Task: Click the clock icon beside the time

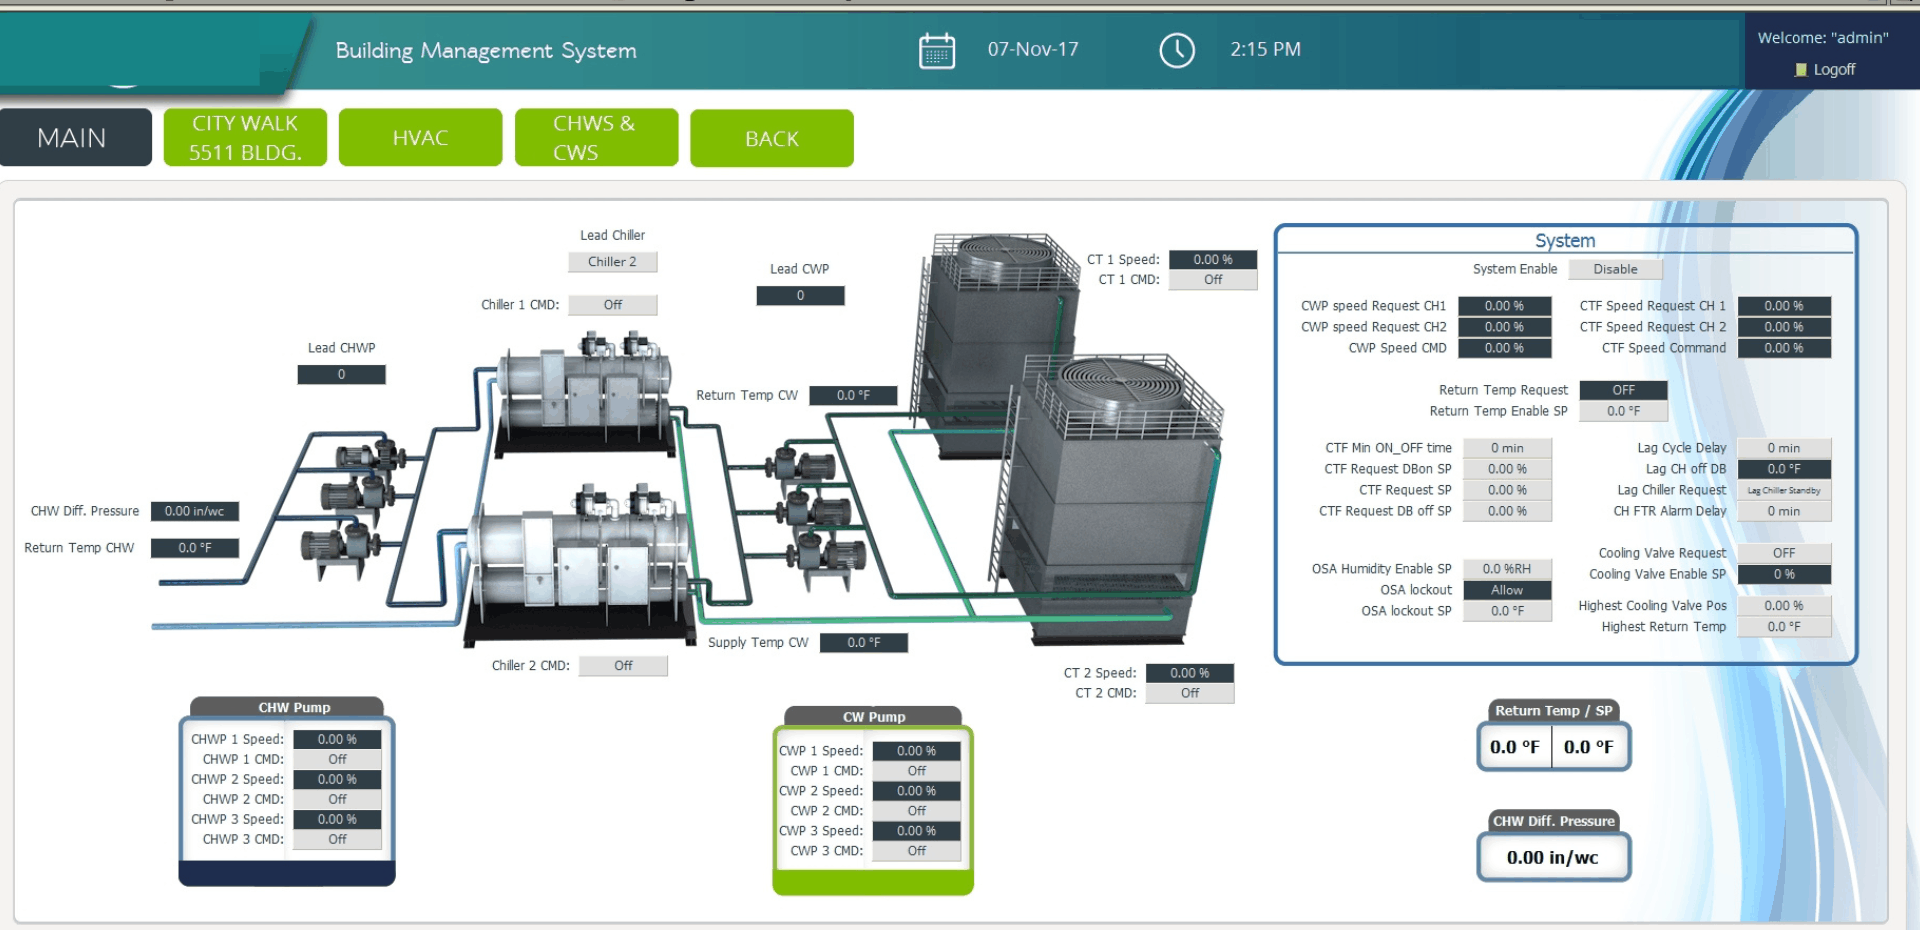Action: pos(1176,50)
